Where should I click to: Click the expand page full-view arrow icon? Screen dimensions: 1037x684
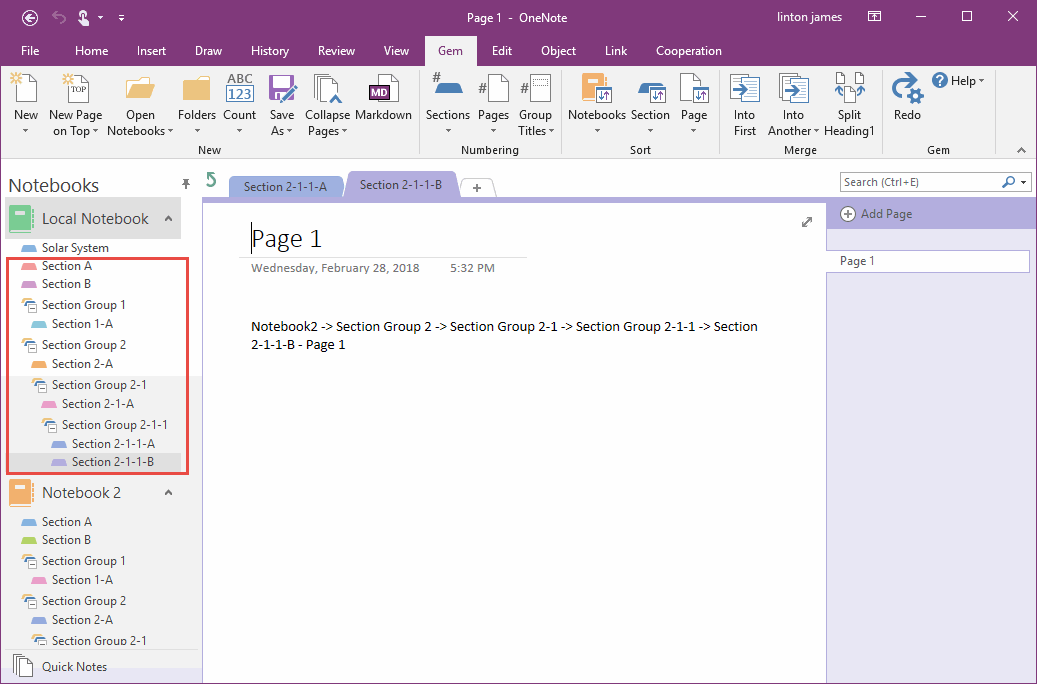(x=807, y=222)
